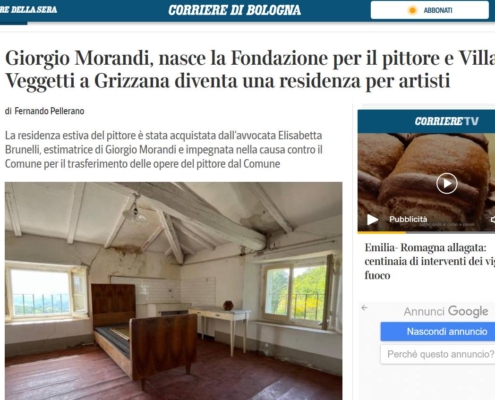495x400 pixels.
Task: Click the small play icon beside Pubblicità
Action: 372,219
